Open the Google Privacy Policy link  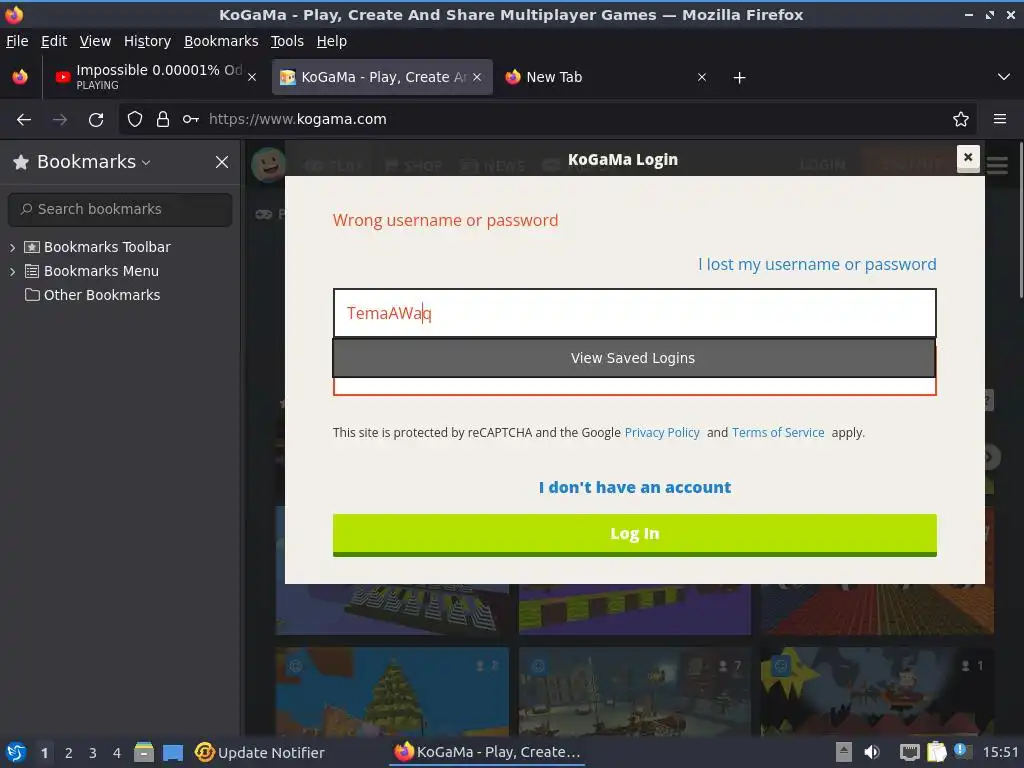(662, 432)
